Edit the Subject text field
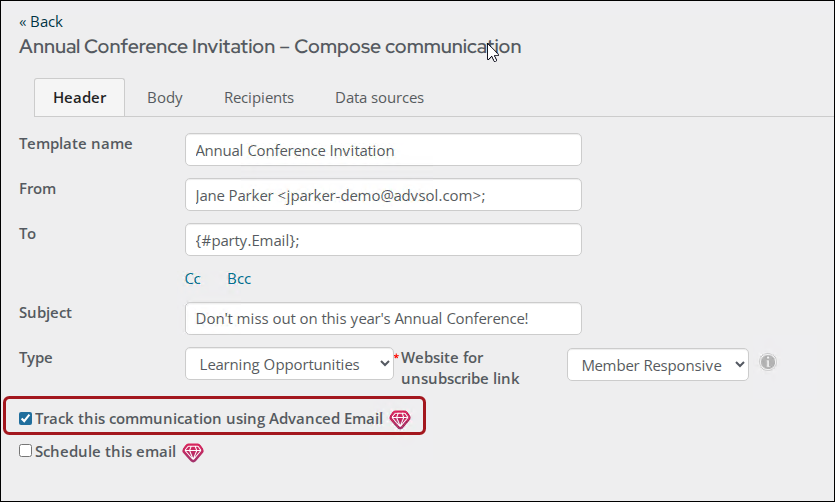This screenshot has width=835, height=502. (383, 318)
